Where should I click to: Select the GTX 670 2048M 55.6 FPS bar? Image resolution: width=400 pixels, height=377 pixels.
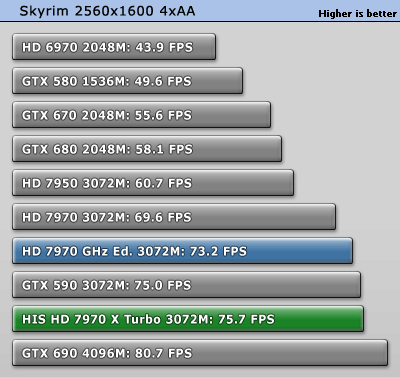(x=141, y=115)
